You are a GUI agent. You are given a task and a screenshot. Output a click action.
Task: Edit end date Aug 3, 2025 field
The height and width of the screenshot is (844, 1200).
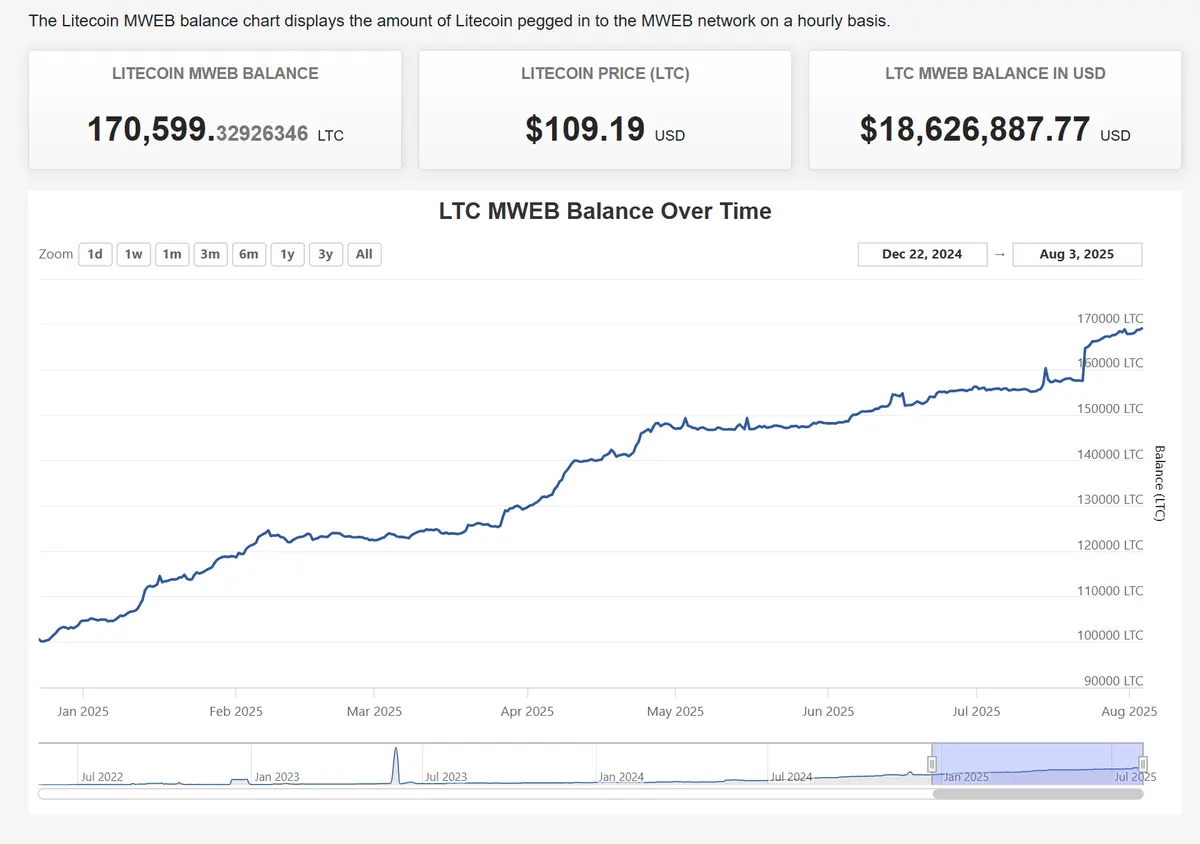click(x=1077, y=254)
